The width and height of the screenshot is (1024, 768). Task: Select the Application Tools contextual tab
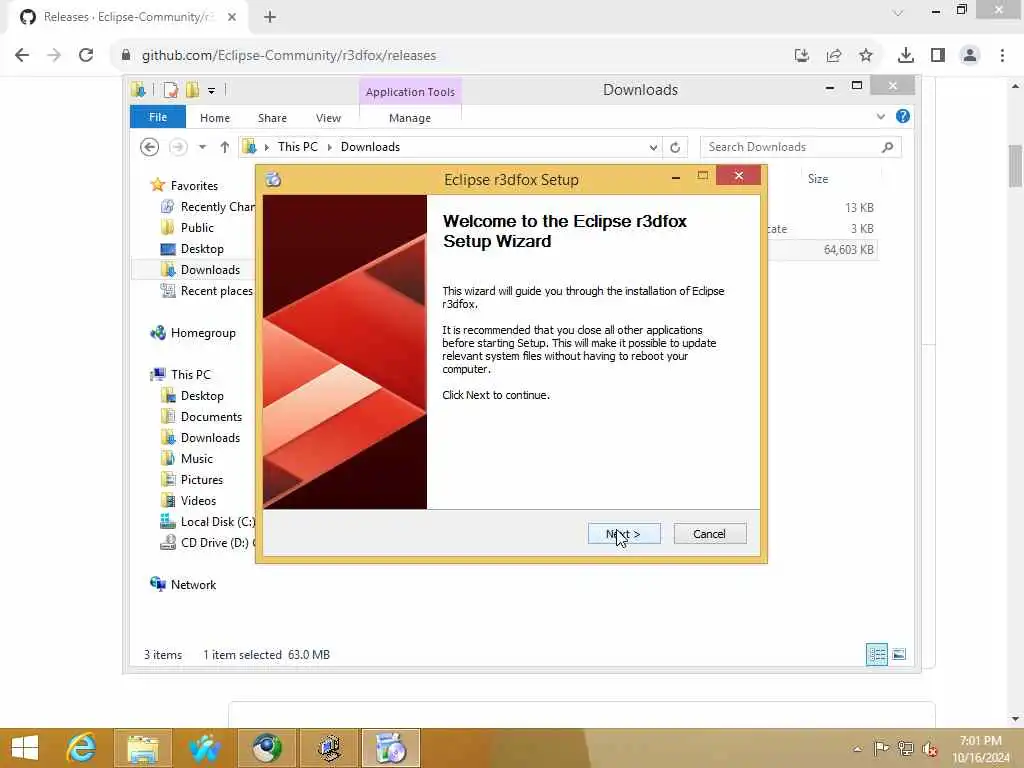coord(410,91)
